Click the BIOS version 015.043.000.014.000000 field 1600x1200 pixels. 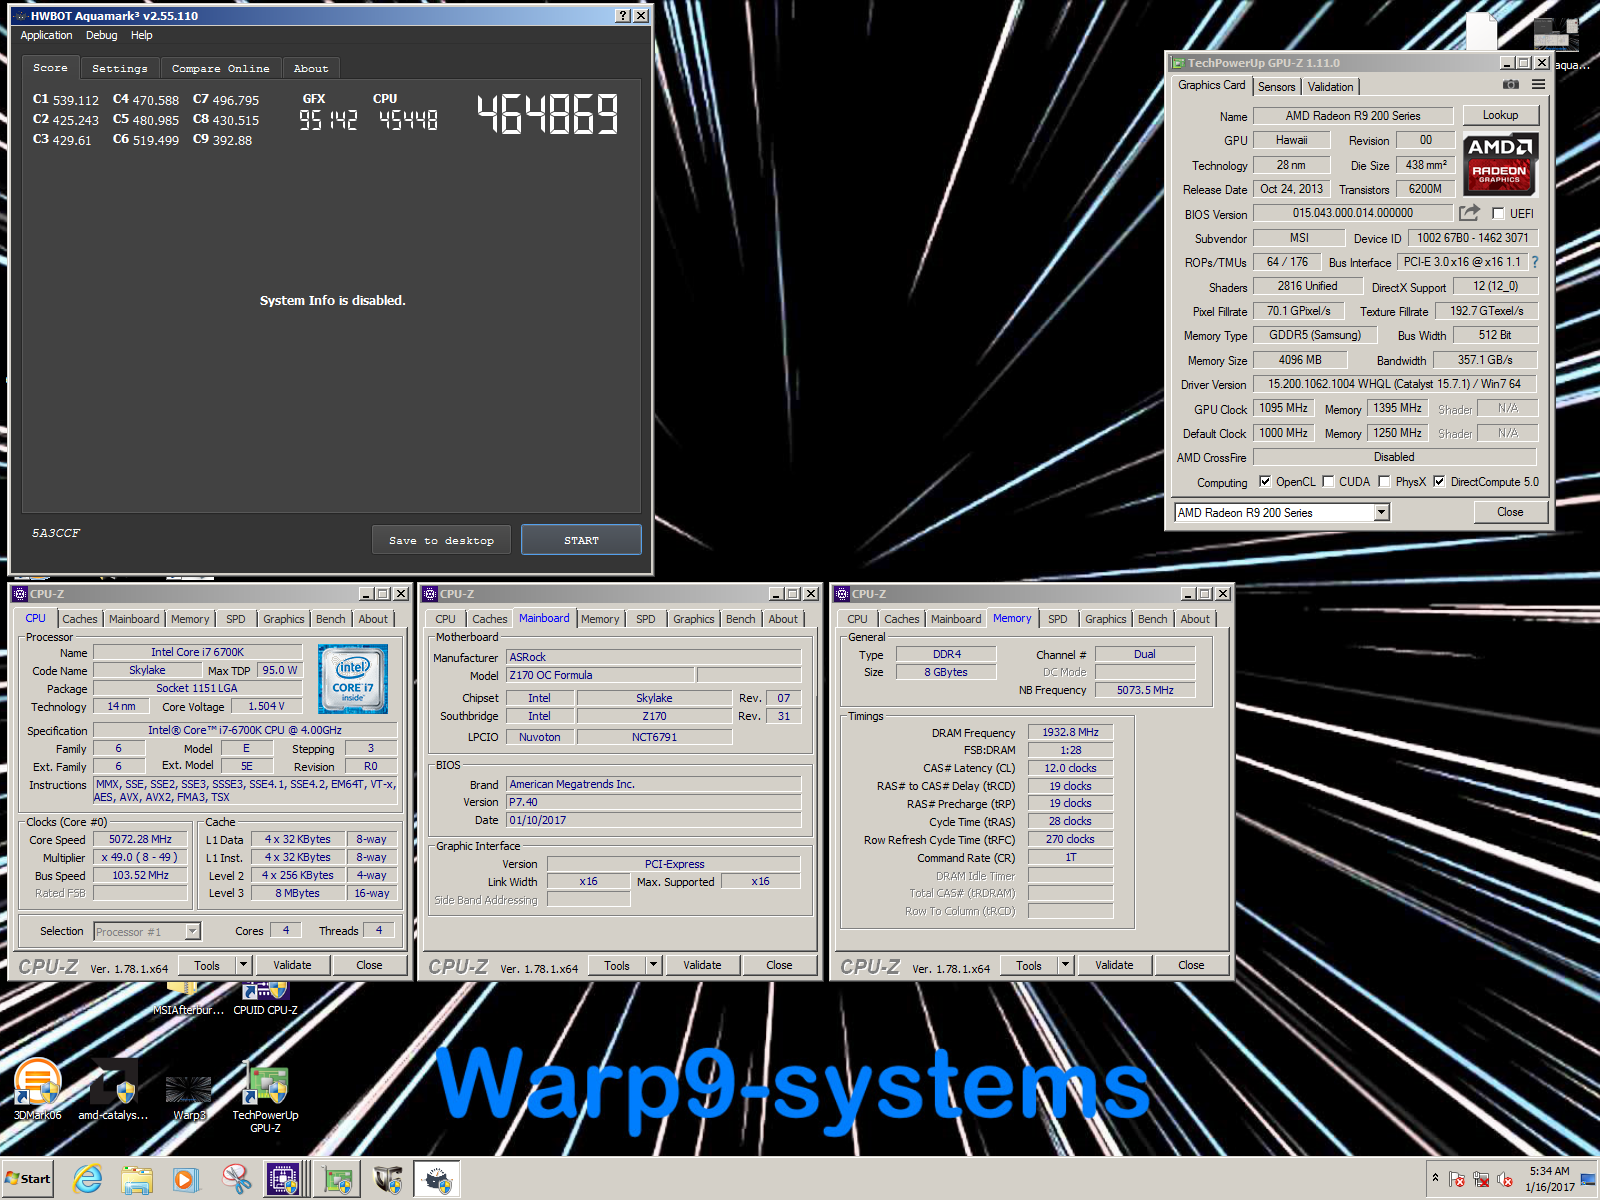click(x=1352, y=213)
